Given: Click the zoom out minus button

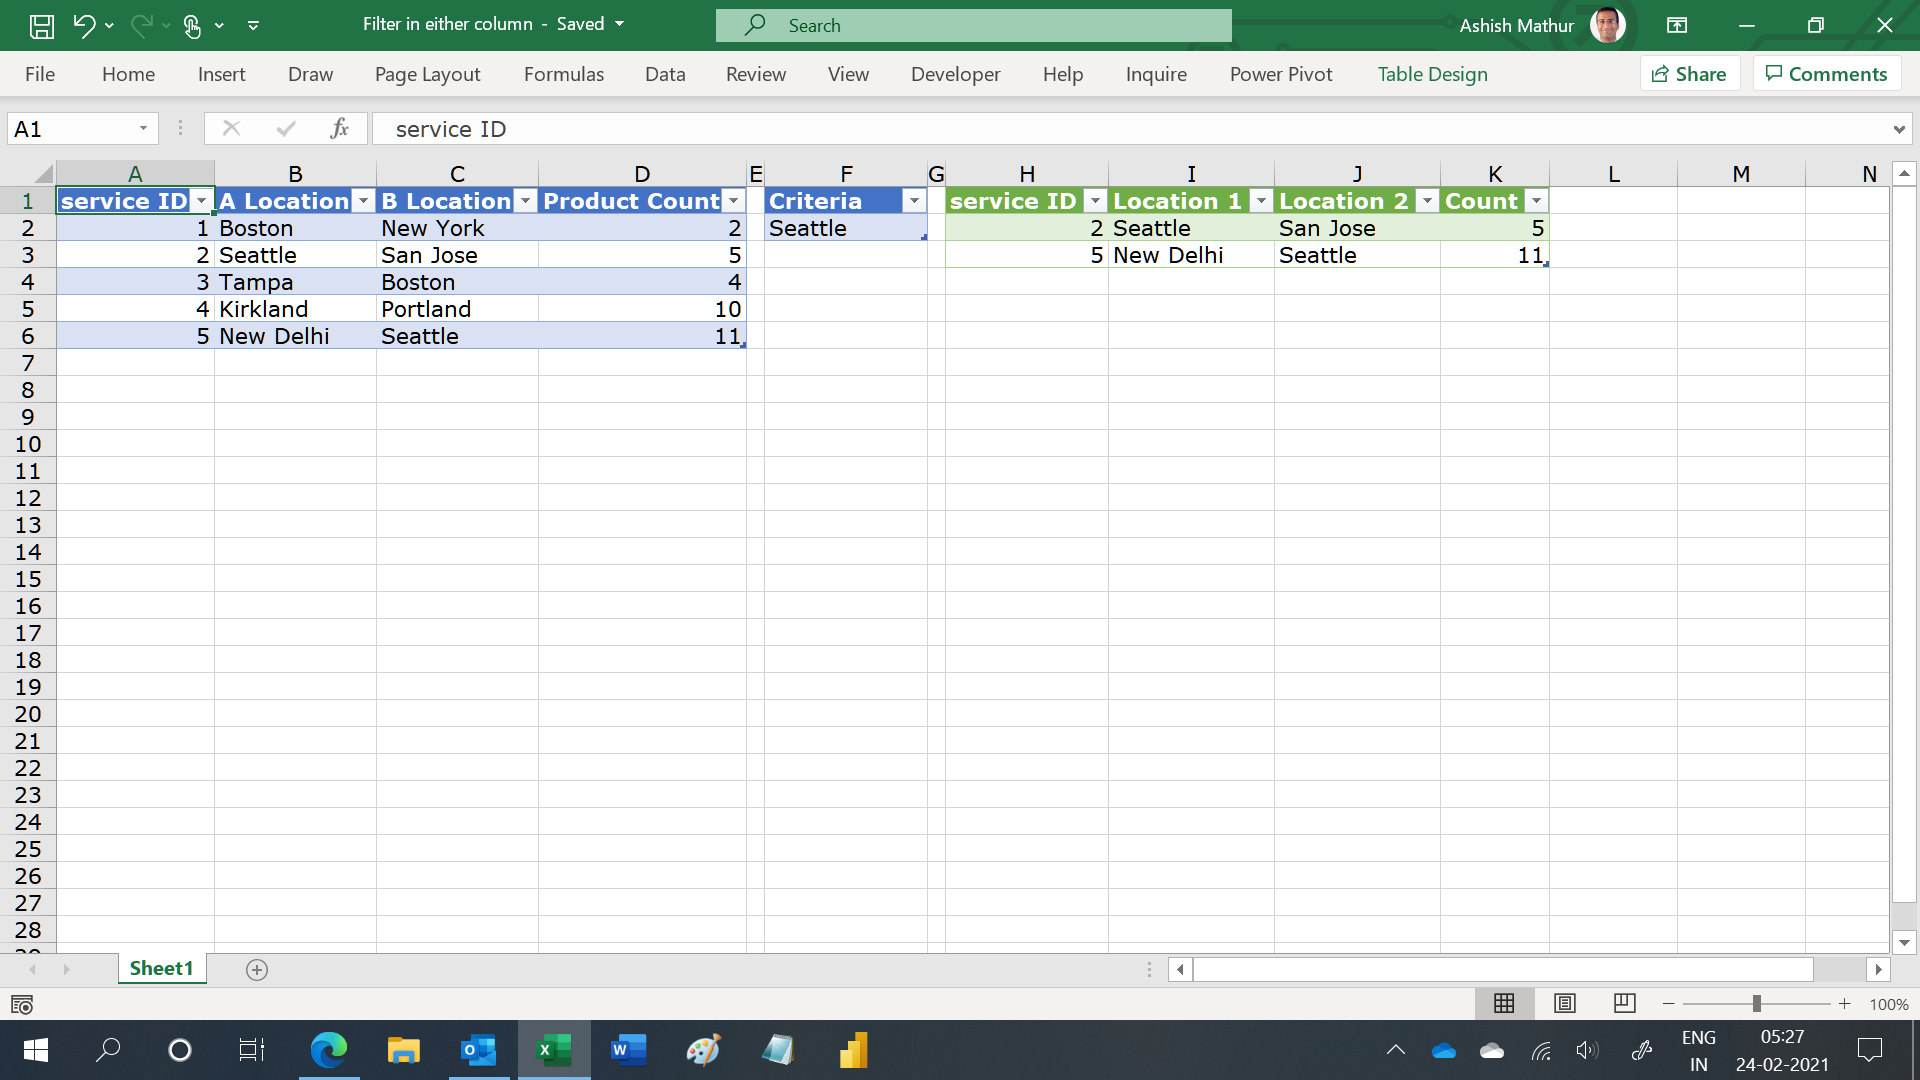Looking at the screenshot, I should (1668, 1003).
